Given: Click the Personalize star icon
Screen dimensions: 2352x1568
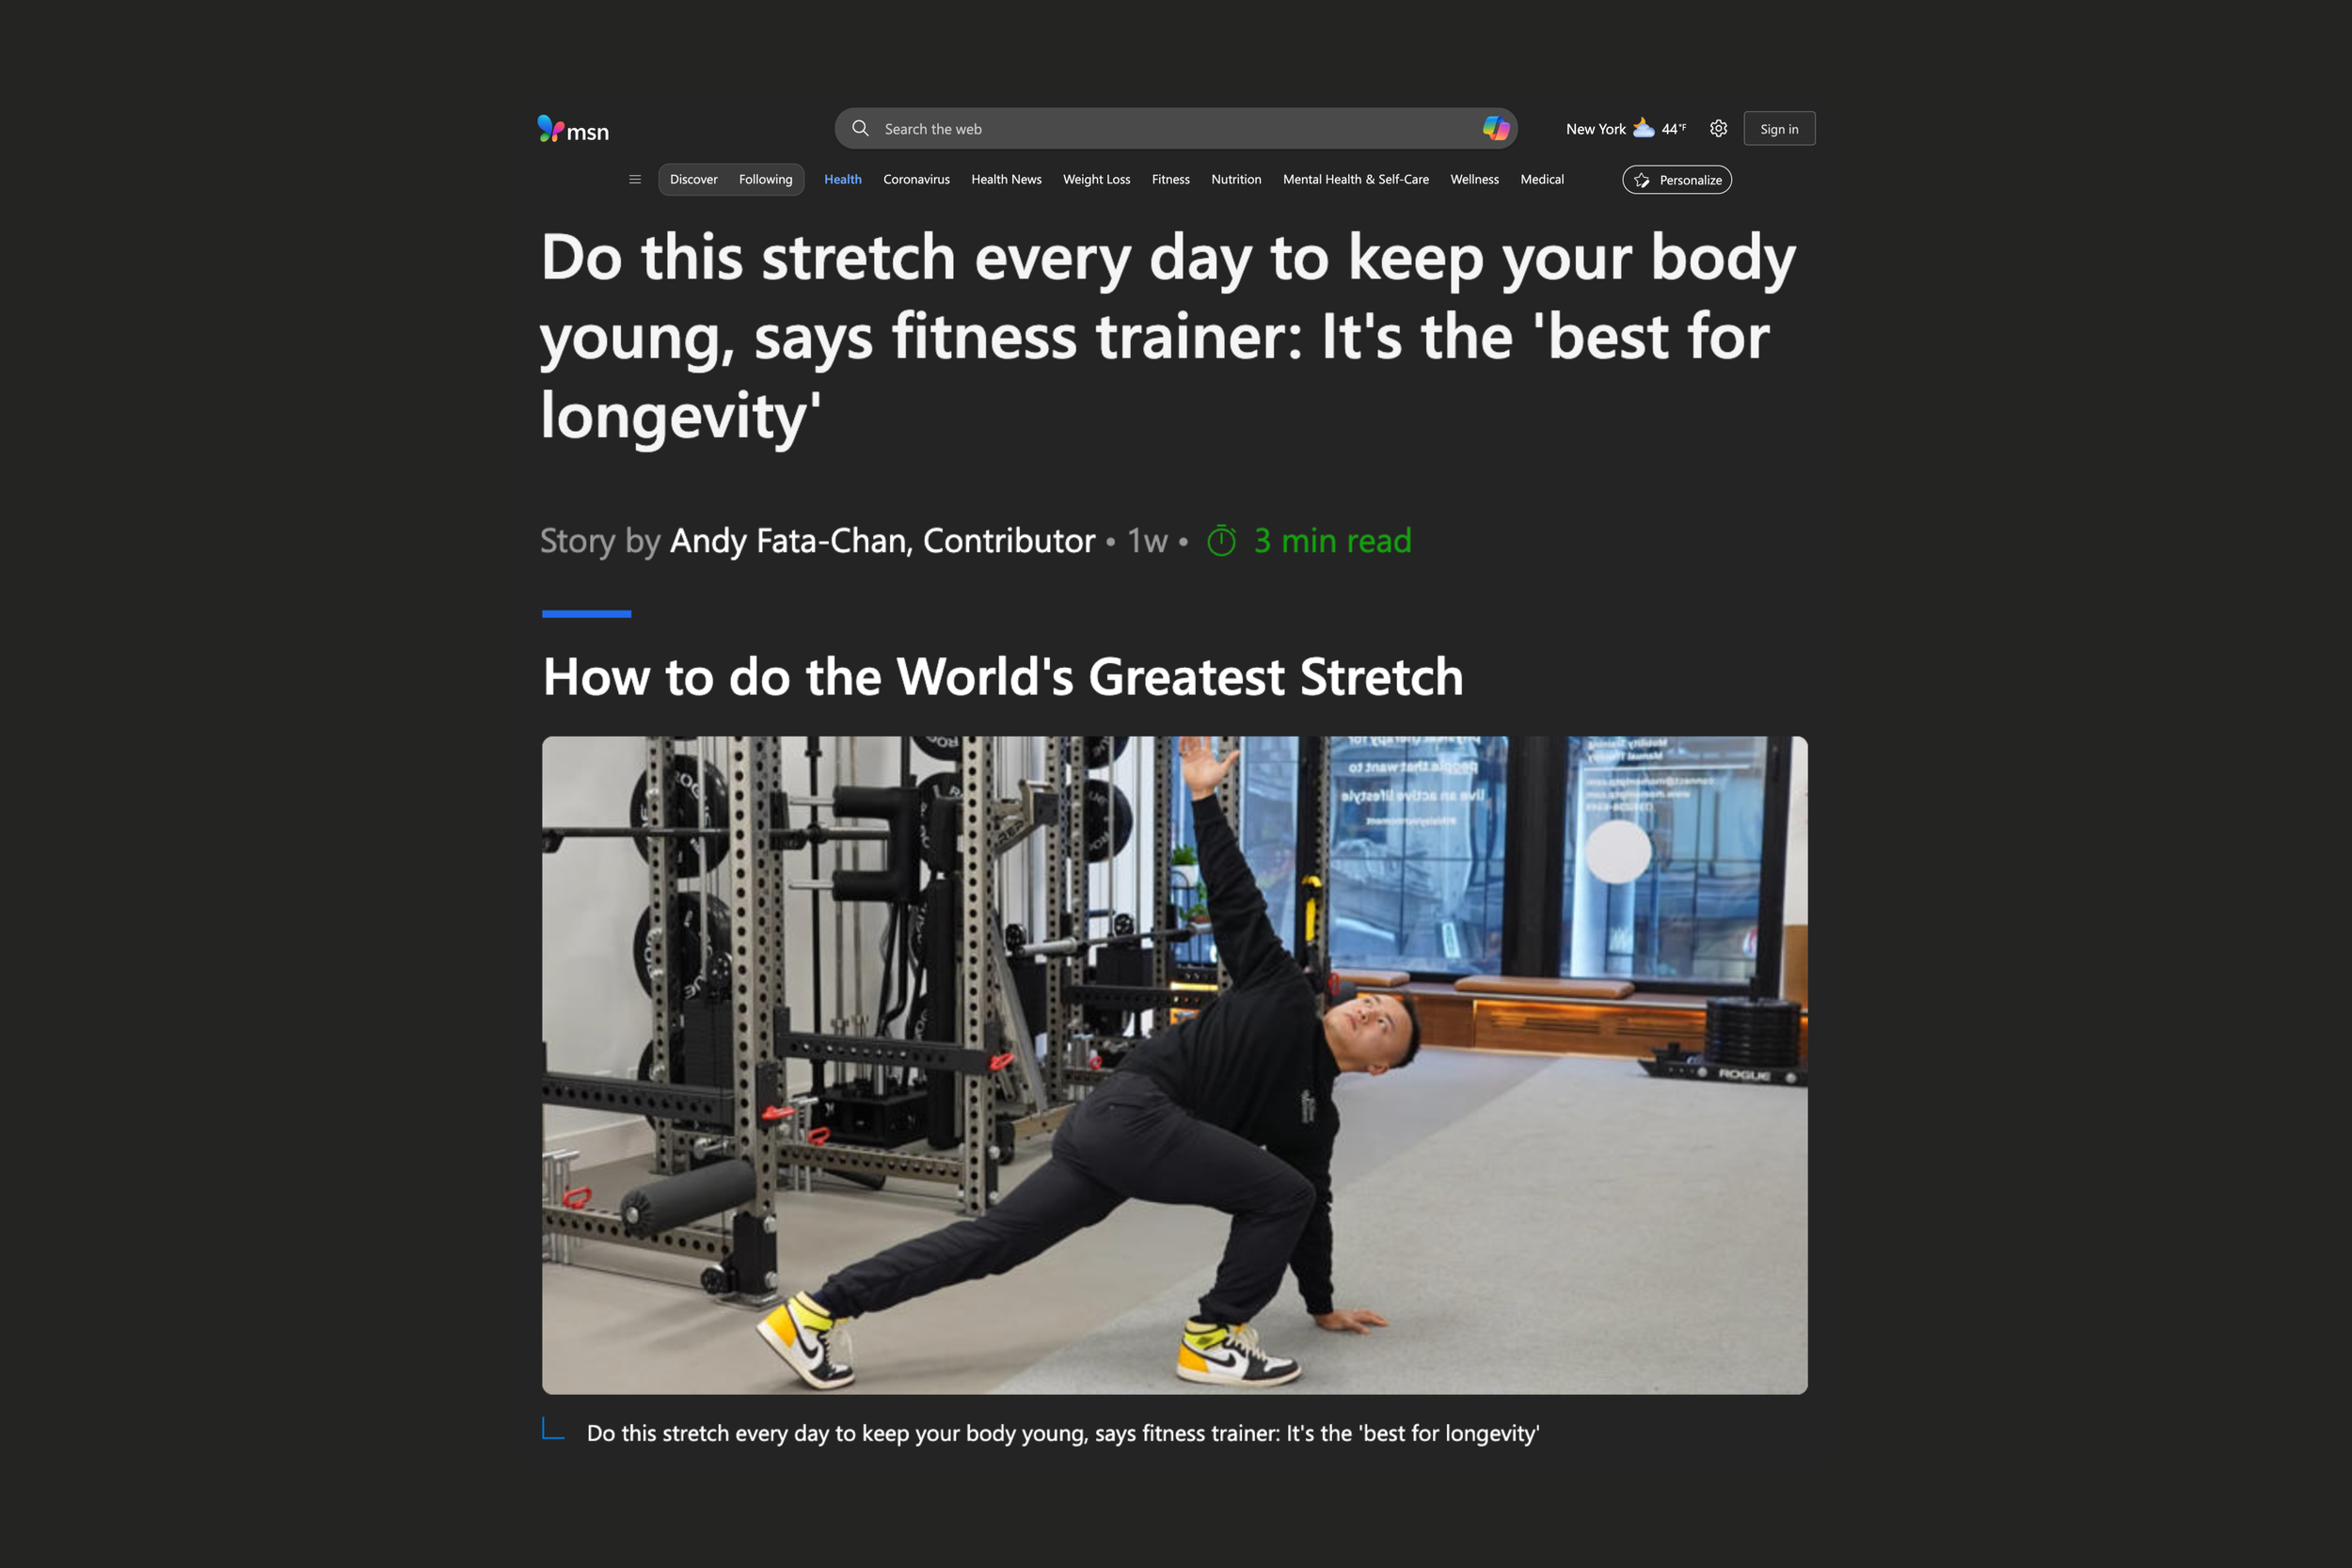Looking at the screenshot, I should (x=1641, y=180).
